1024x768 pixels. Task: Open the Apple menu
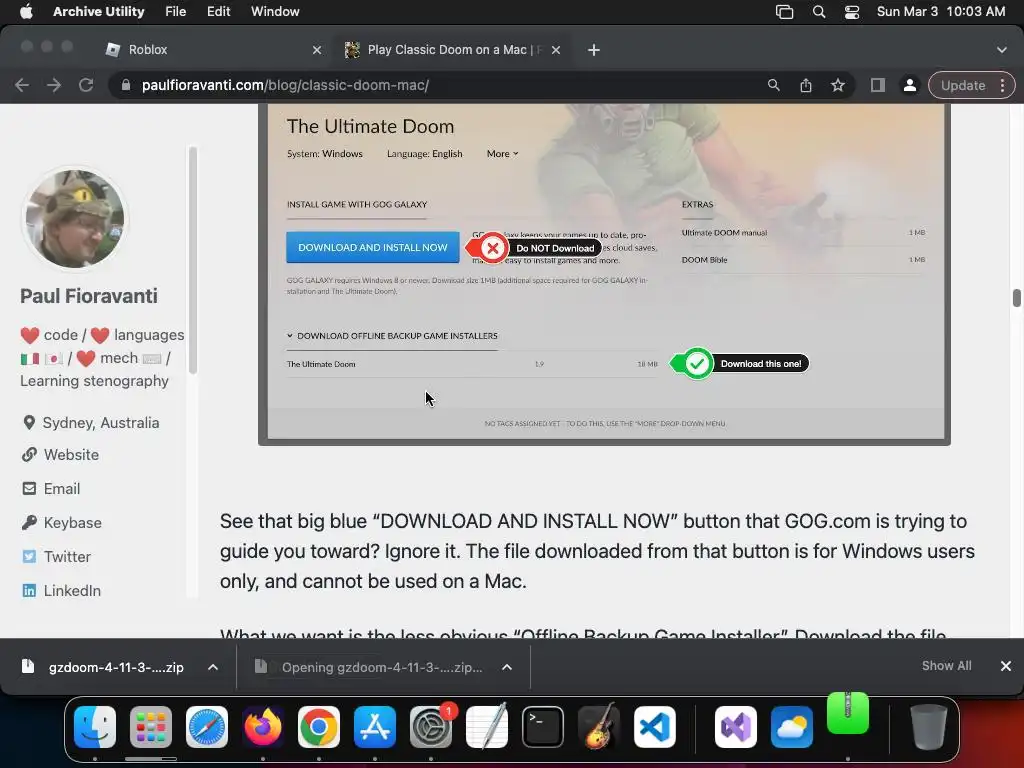26,11
